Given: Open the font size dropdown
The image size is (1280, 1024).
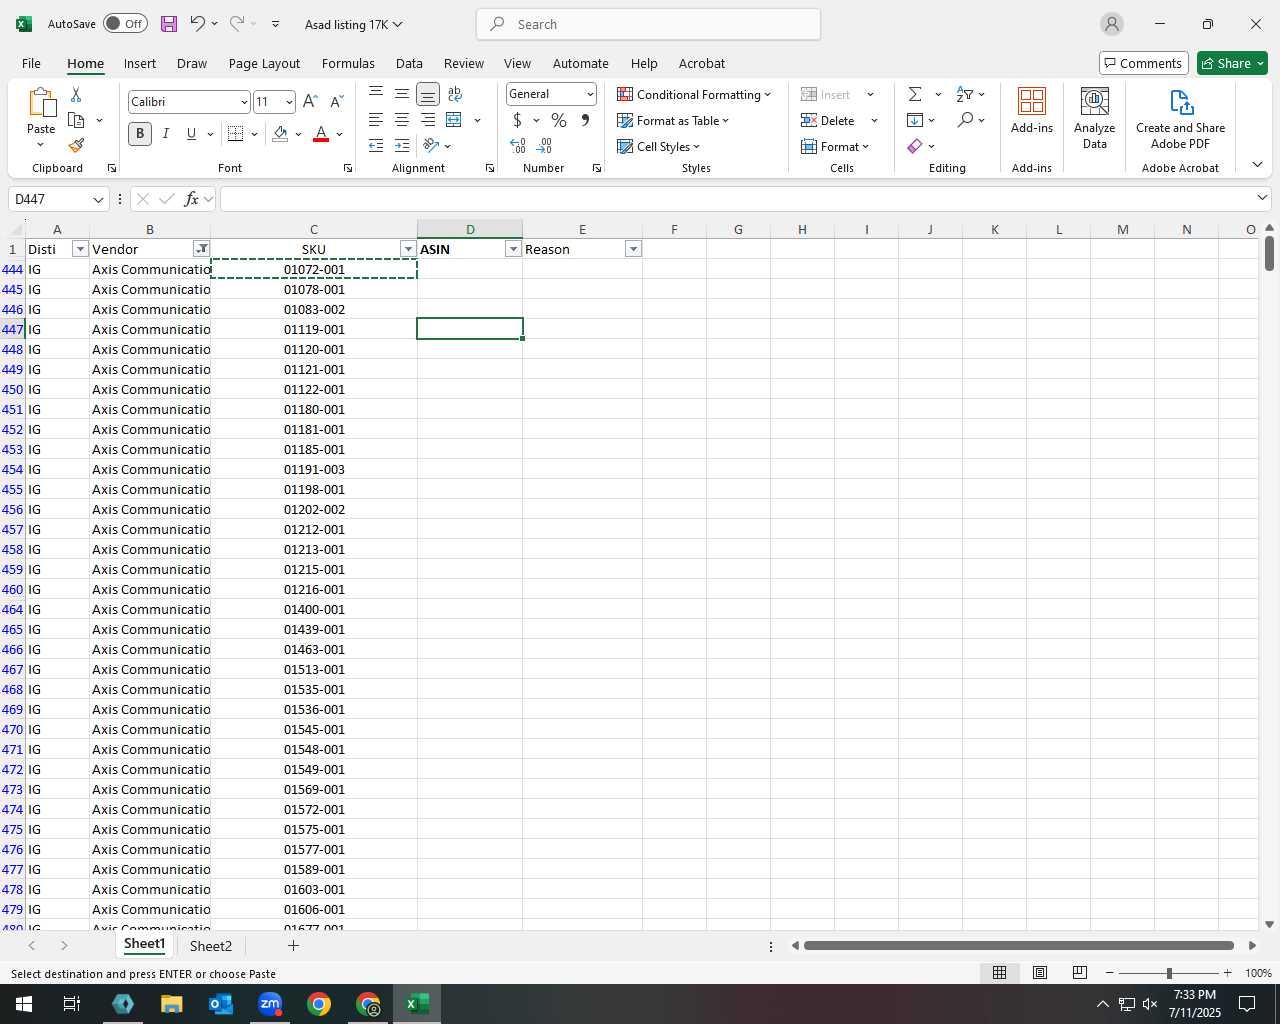Looking at the screenshot, I should 289,102.
